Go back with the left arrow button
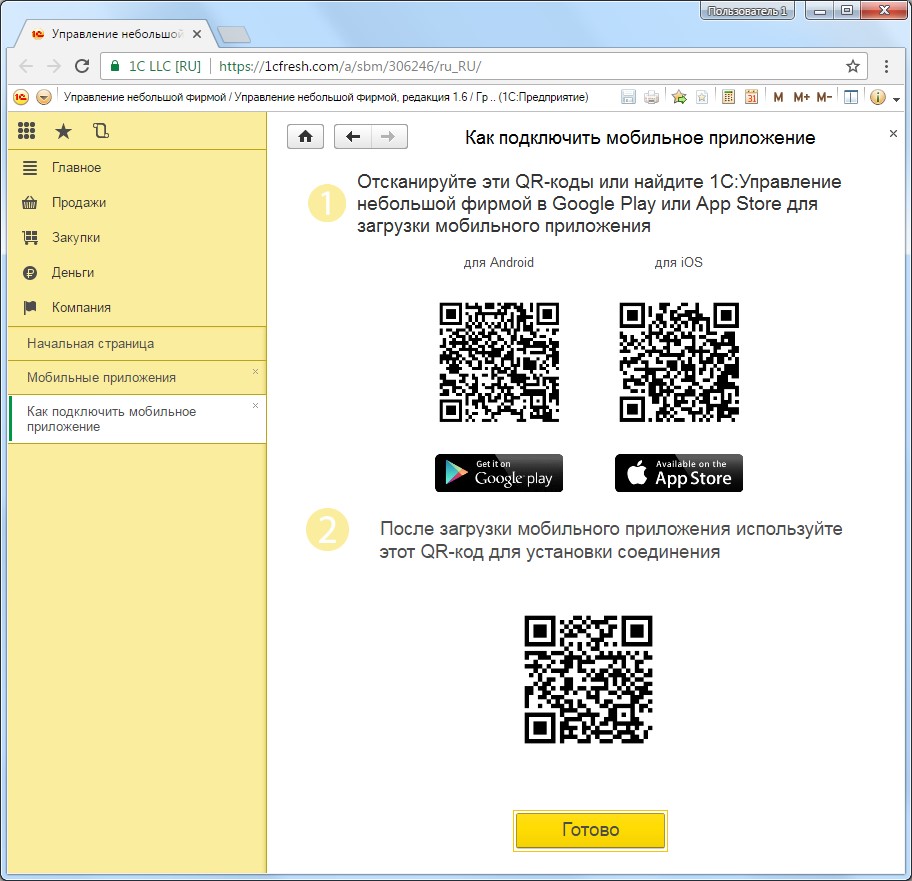The image size is (912, 881). click(x=352, y=137)
